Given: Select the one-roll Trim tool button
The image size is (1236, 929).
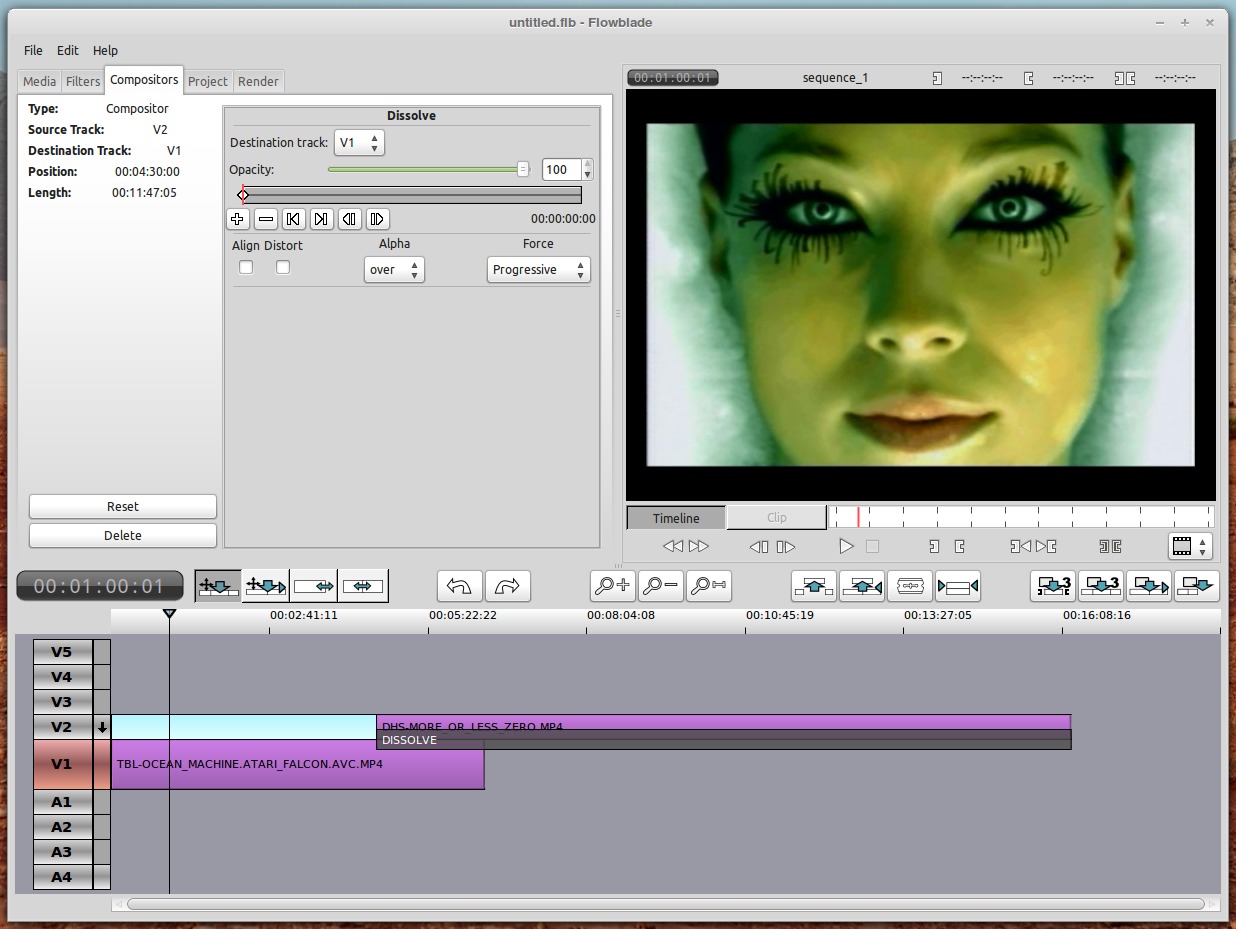Looking at the screenshot, I should [x=314, y=586].
